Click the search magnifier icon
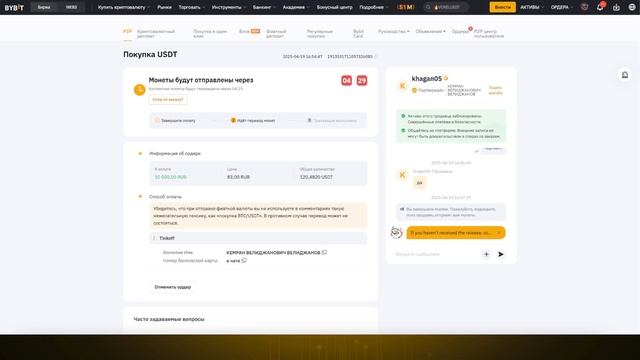Viewport: 640px width, 360px height. (x=428, y=7)
